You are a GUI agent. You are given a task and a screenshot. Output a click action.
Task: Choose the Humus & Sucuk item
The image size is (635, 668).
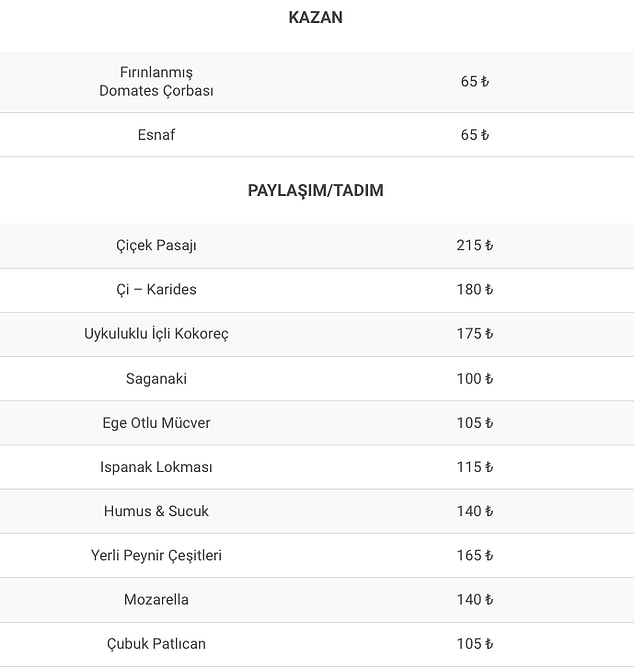[156, 510]
